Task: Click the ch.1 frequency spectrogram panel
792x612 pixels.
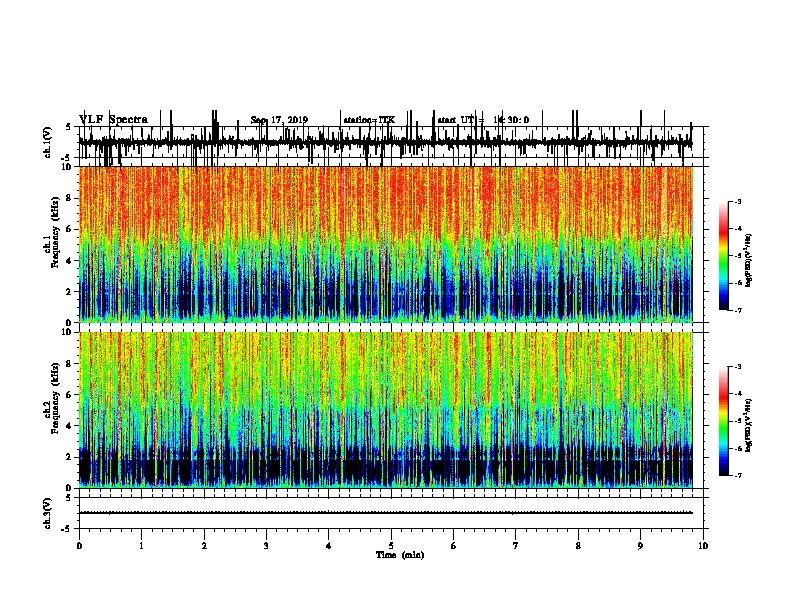Action: coord(386,244)
